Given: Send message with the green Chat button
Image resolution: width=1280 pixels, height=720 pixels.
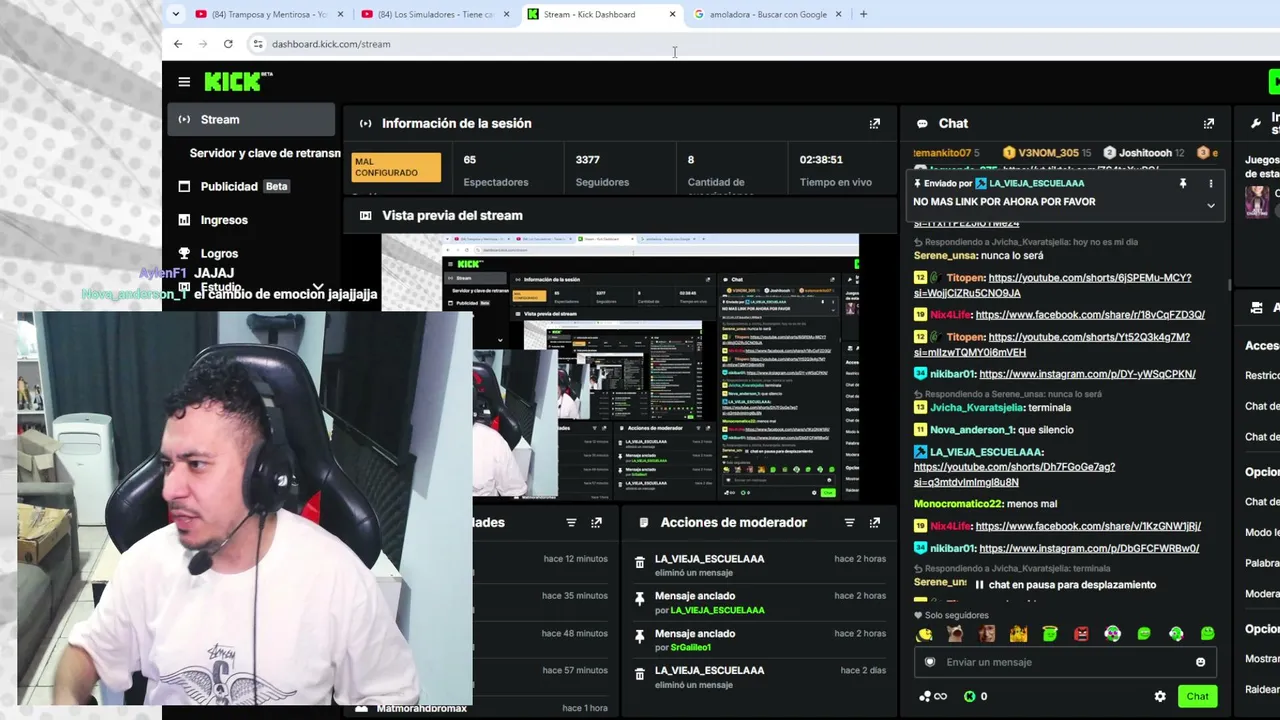Looking at the screenshot, I should point(1198,697).
